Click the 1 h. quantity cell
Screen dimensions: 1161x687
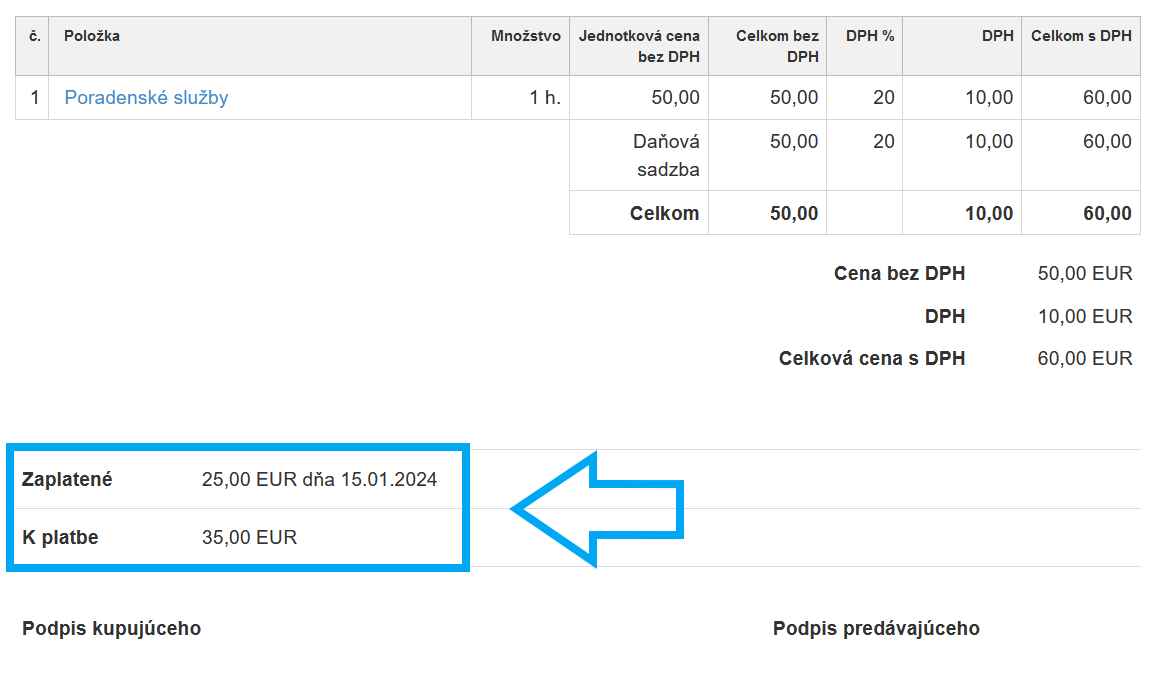[545, 98]
